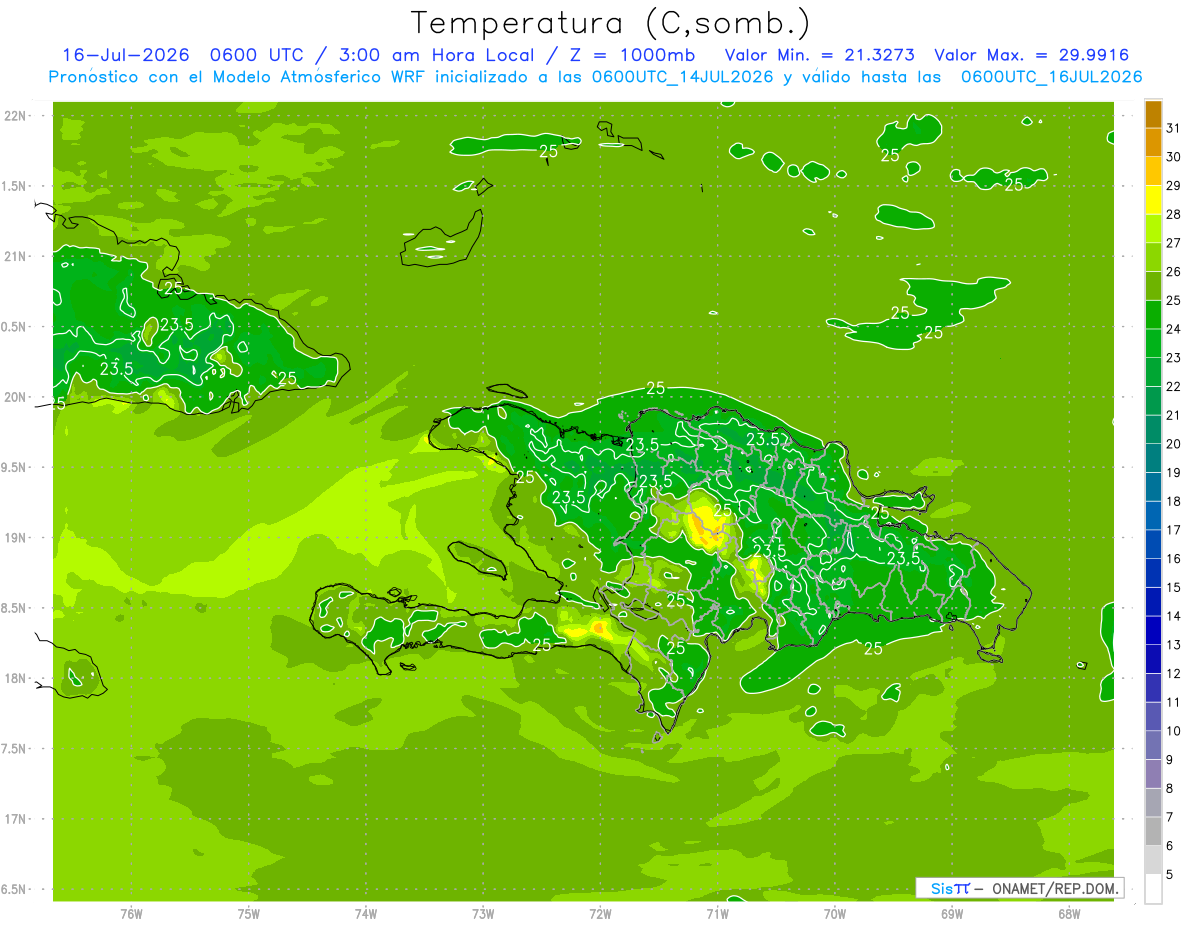Click the "19N" latitude axis label
The image size is (1200, 927).
click(17, 538)
